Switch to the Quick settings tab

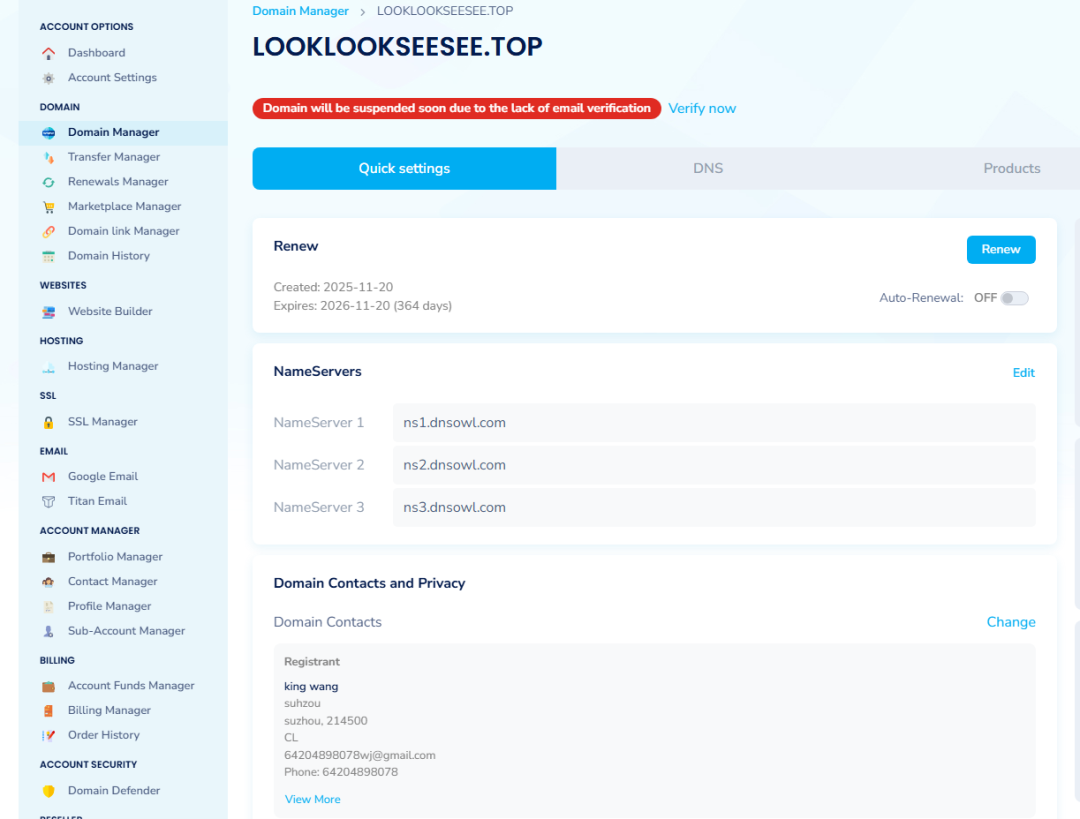coord(404,168)
